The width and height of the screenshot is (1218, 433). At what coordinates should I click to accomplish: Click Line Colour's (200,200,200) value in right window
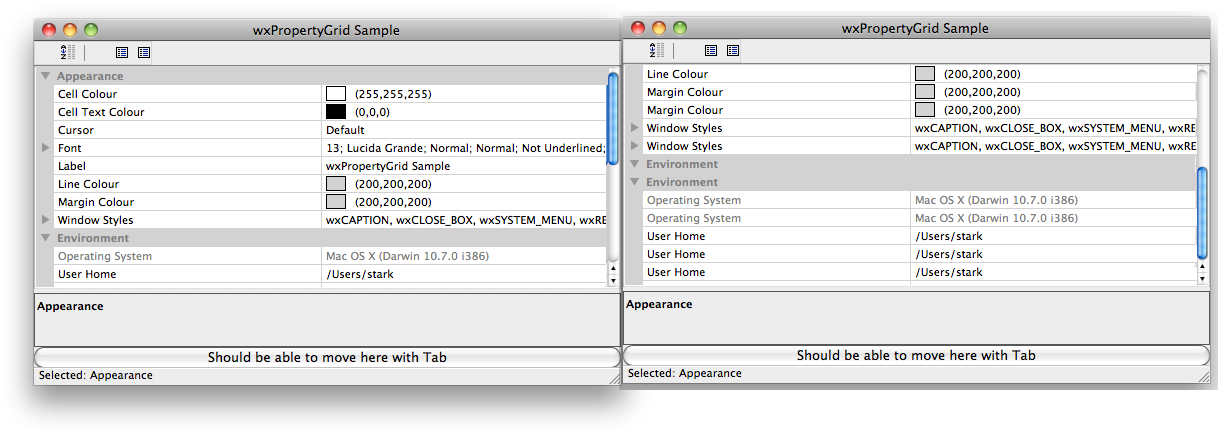(982, 74)
